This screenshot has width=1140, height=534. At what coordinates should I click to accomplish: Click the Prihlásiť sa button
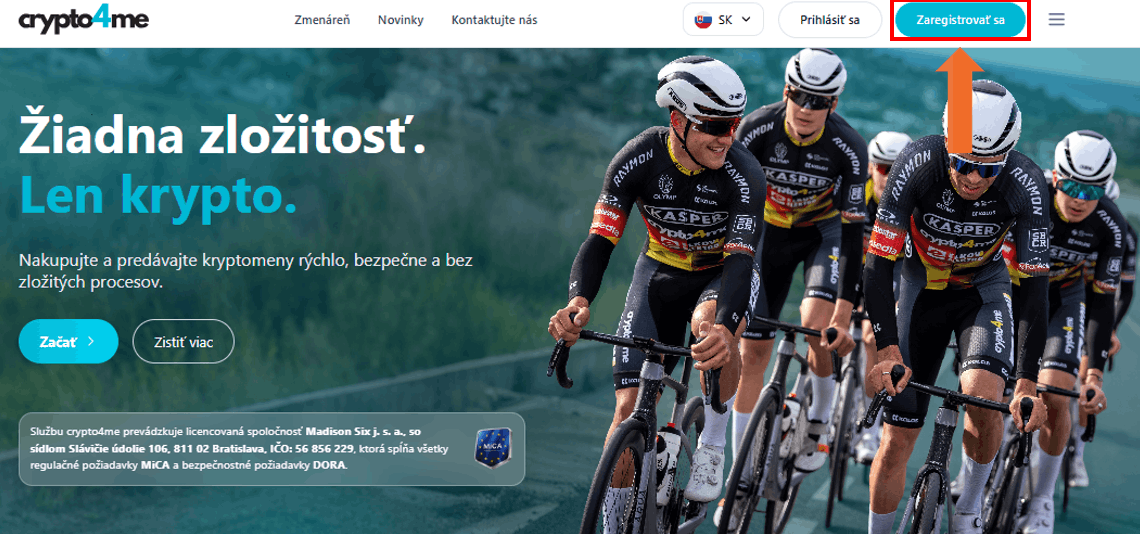coord(830,20)
